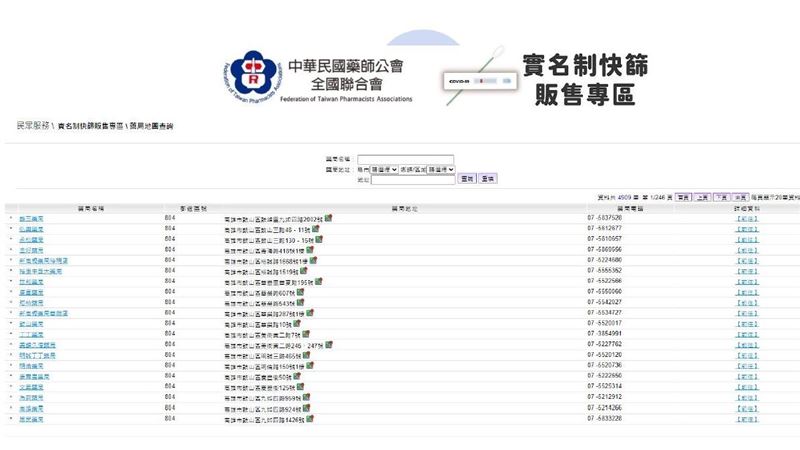The image size is (800, 450).
Task: Open pharmacy name link in 07-5227762 row
Action: [x=37, y=345]
